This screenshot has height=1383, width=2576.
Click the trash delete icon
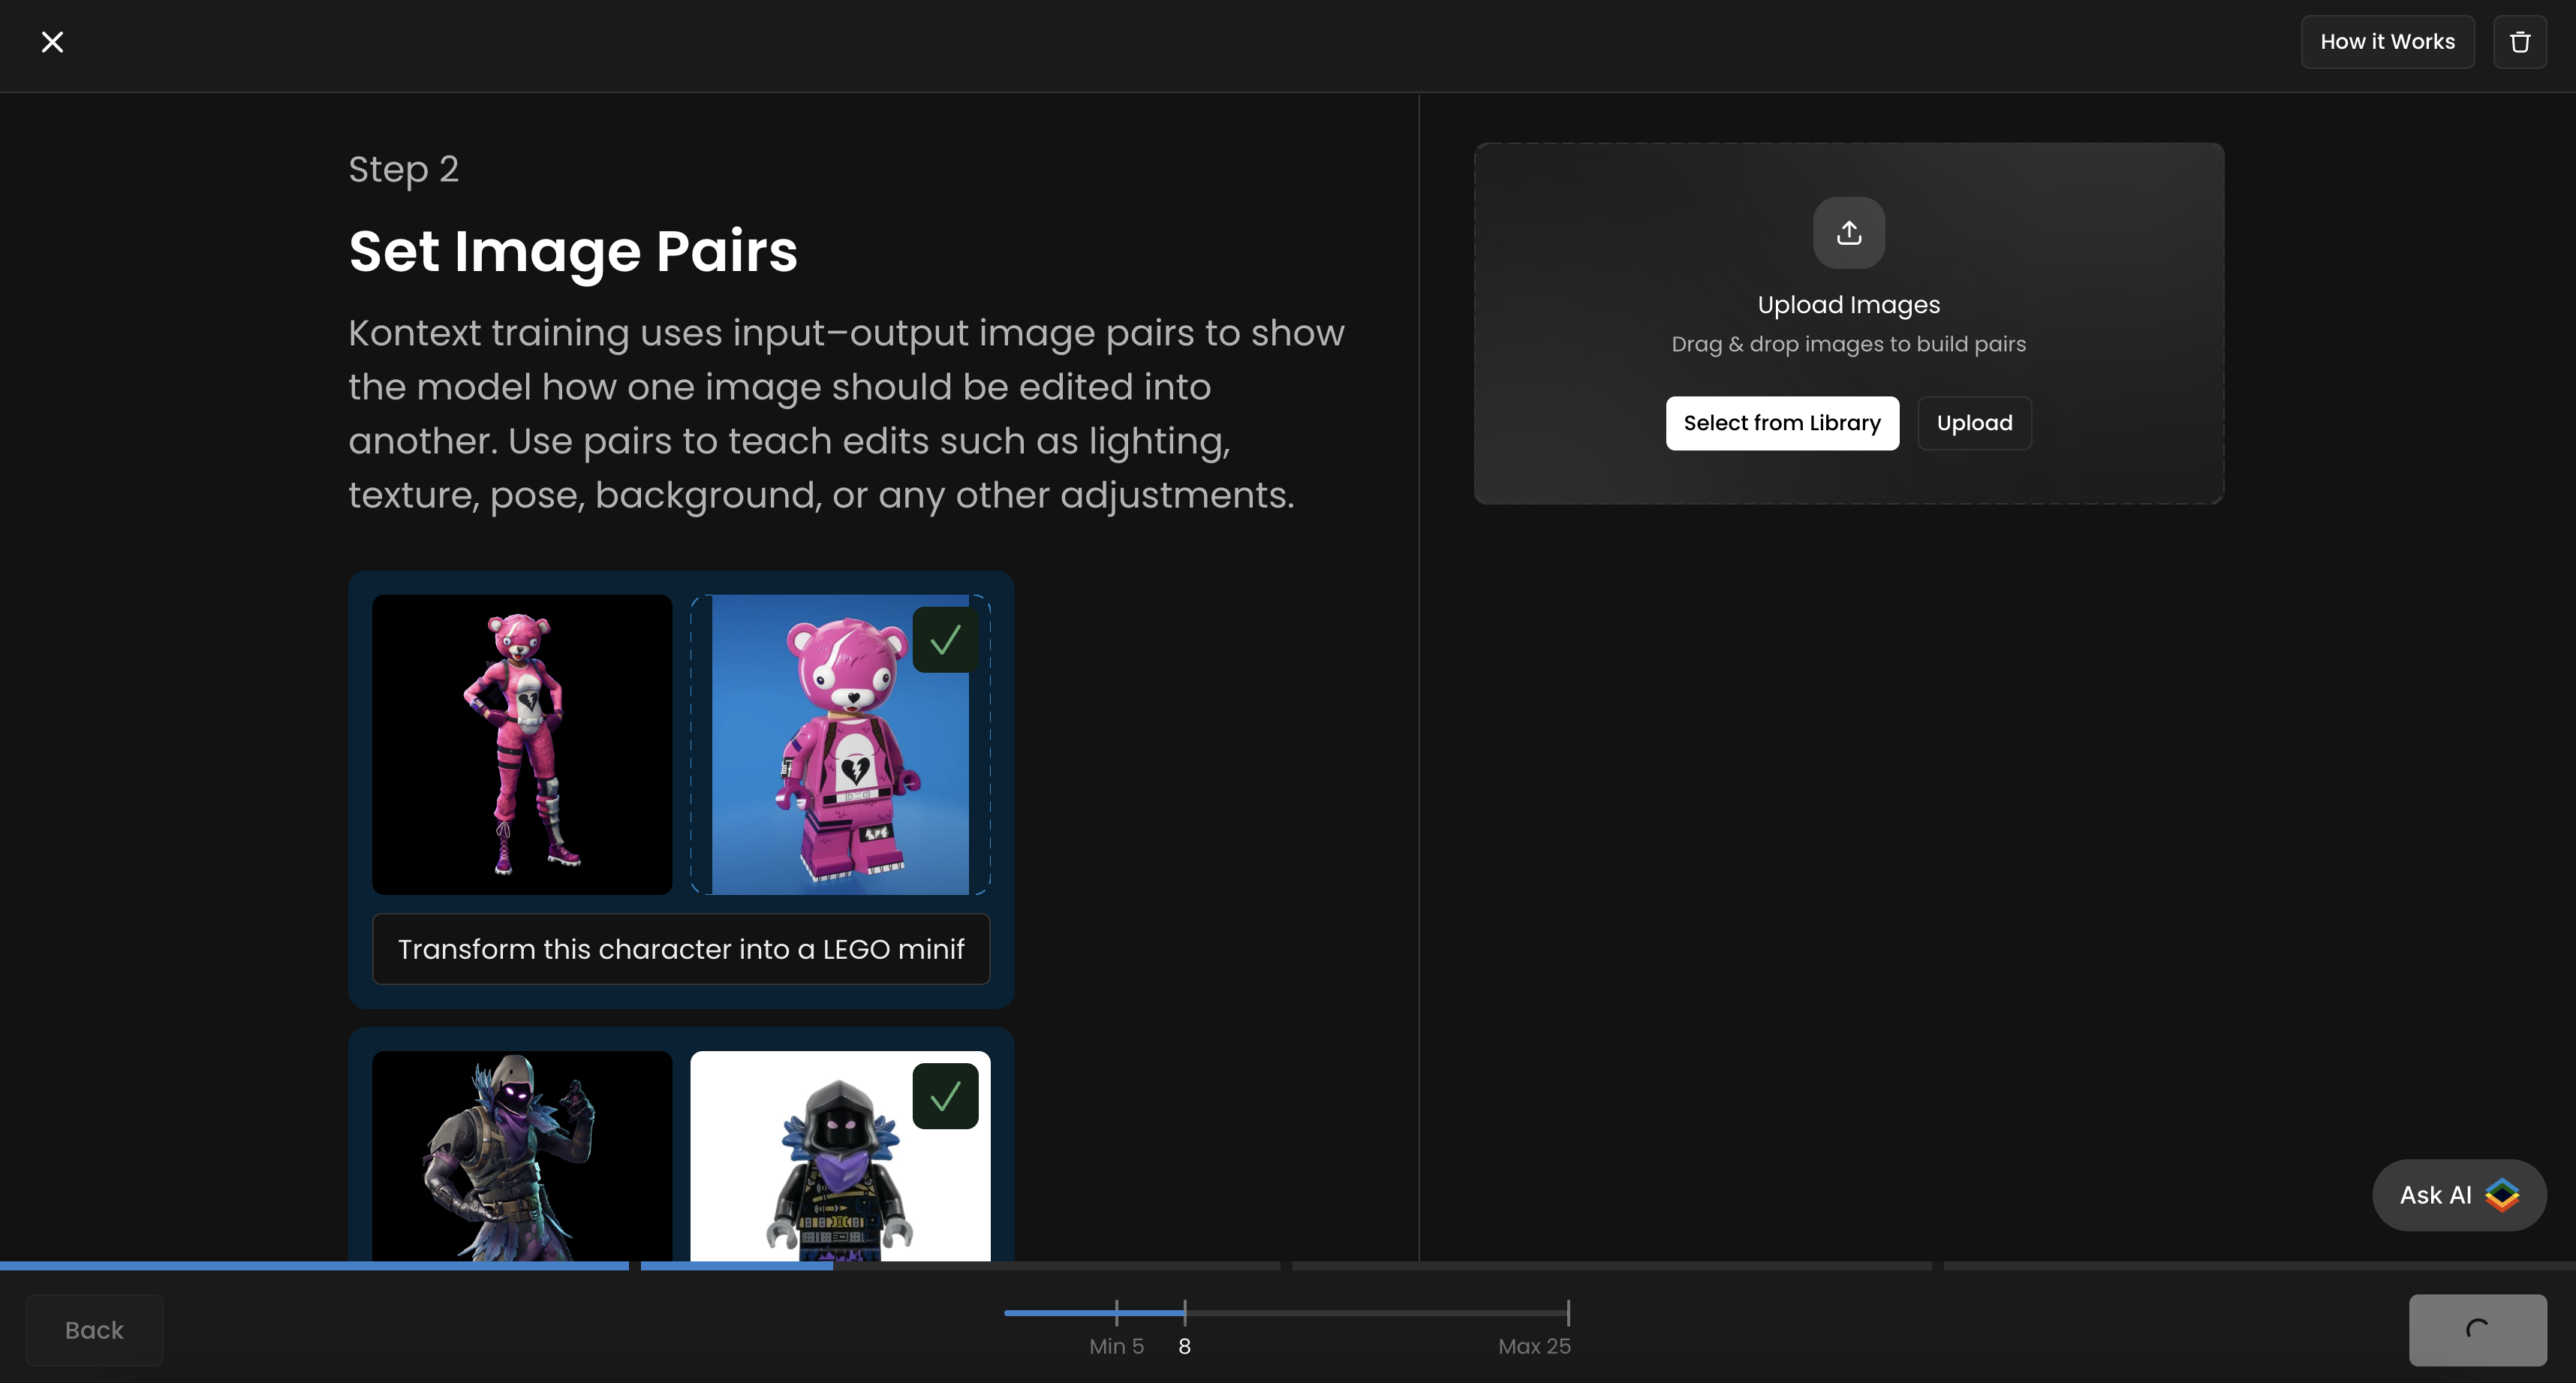(2519, 42)
